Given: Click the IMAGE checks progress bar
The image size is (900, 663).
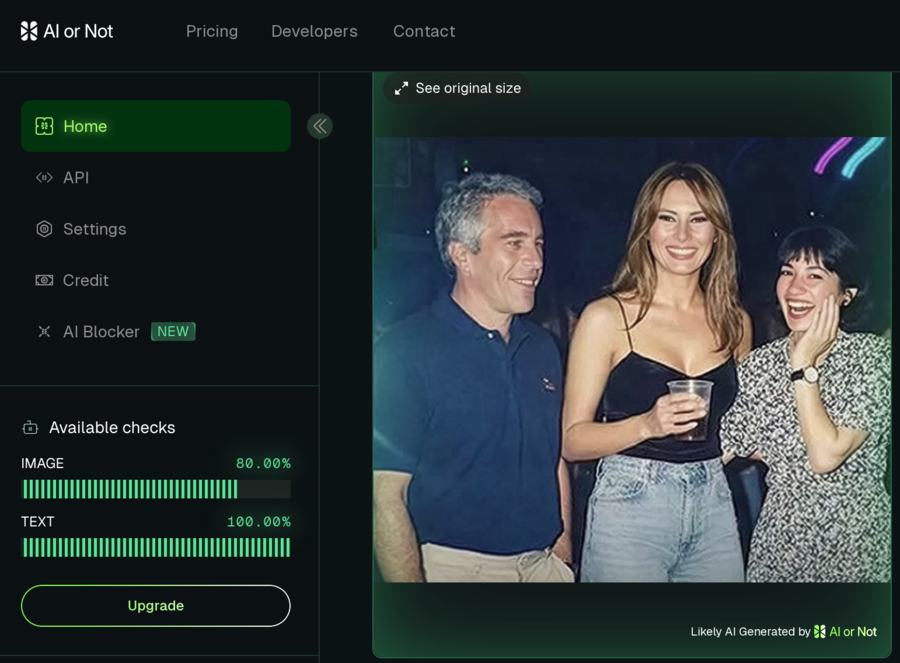Looking at the screenshot, I should (156, 489).
